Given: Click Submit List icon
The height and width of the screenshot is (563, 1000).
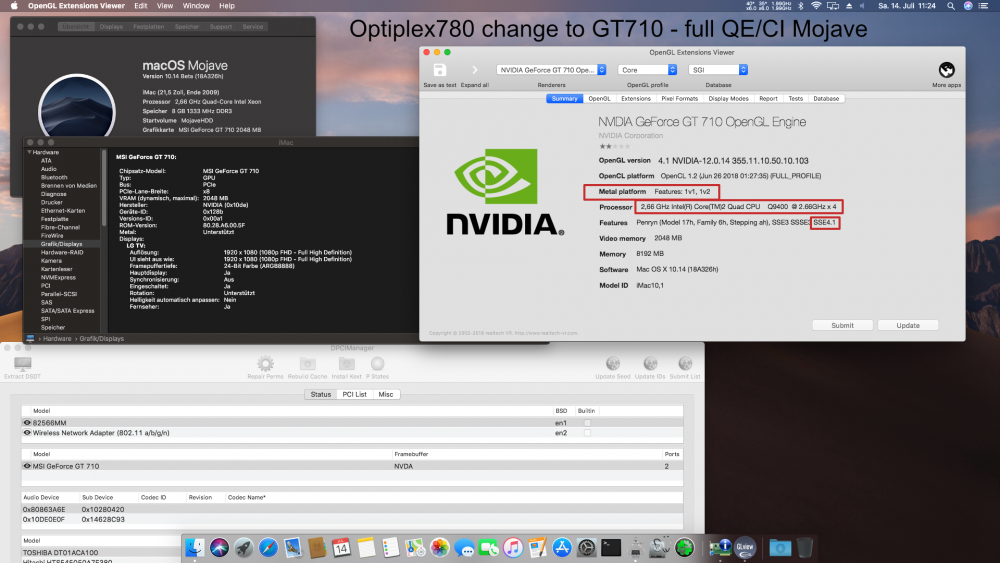Looking at the screenshot, I should click(x=685, y=363).
